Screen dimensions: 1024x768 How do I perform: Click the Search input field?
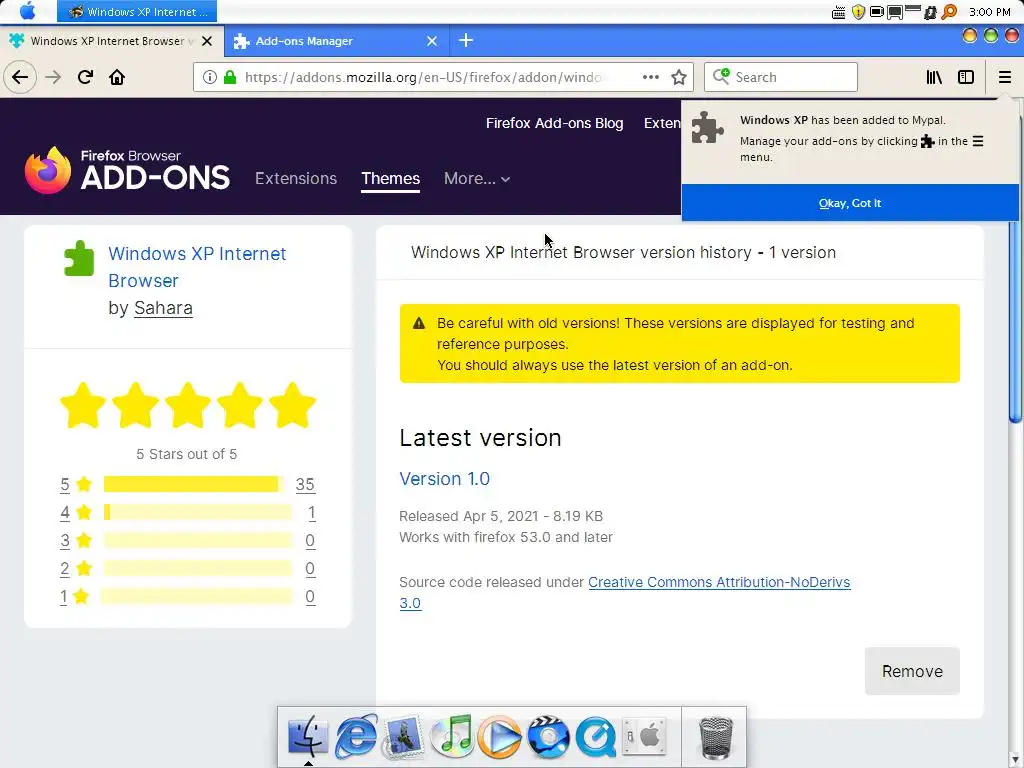[x=780, y=77]
